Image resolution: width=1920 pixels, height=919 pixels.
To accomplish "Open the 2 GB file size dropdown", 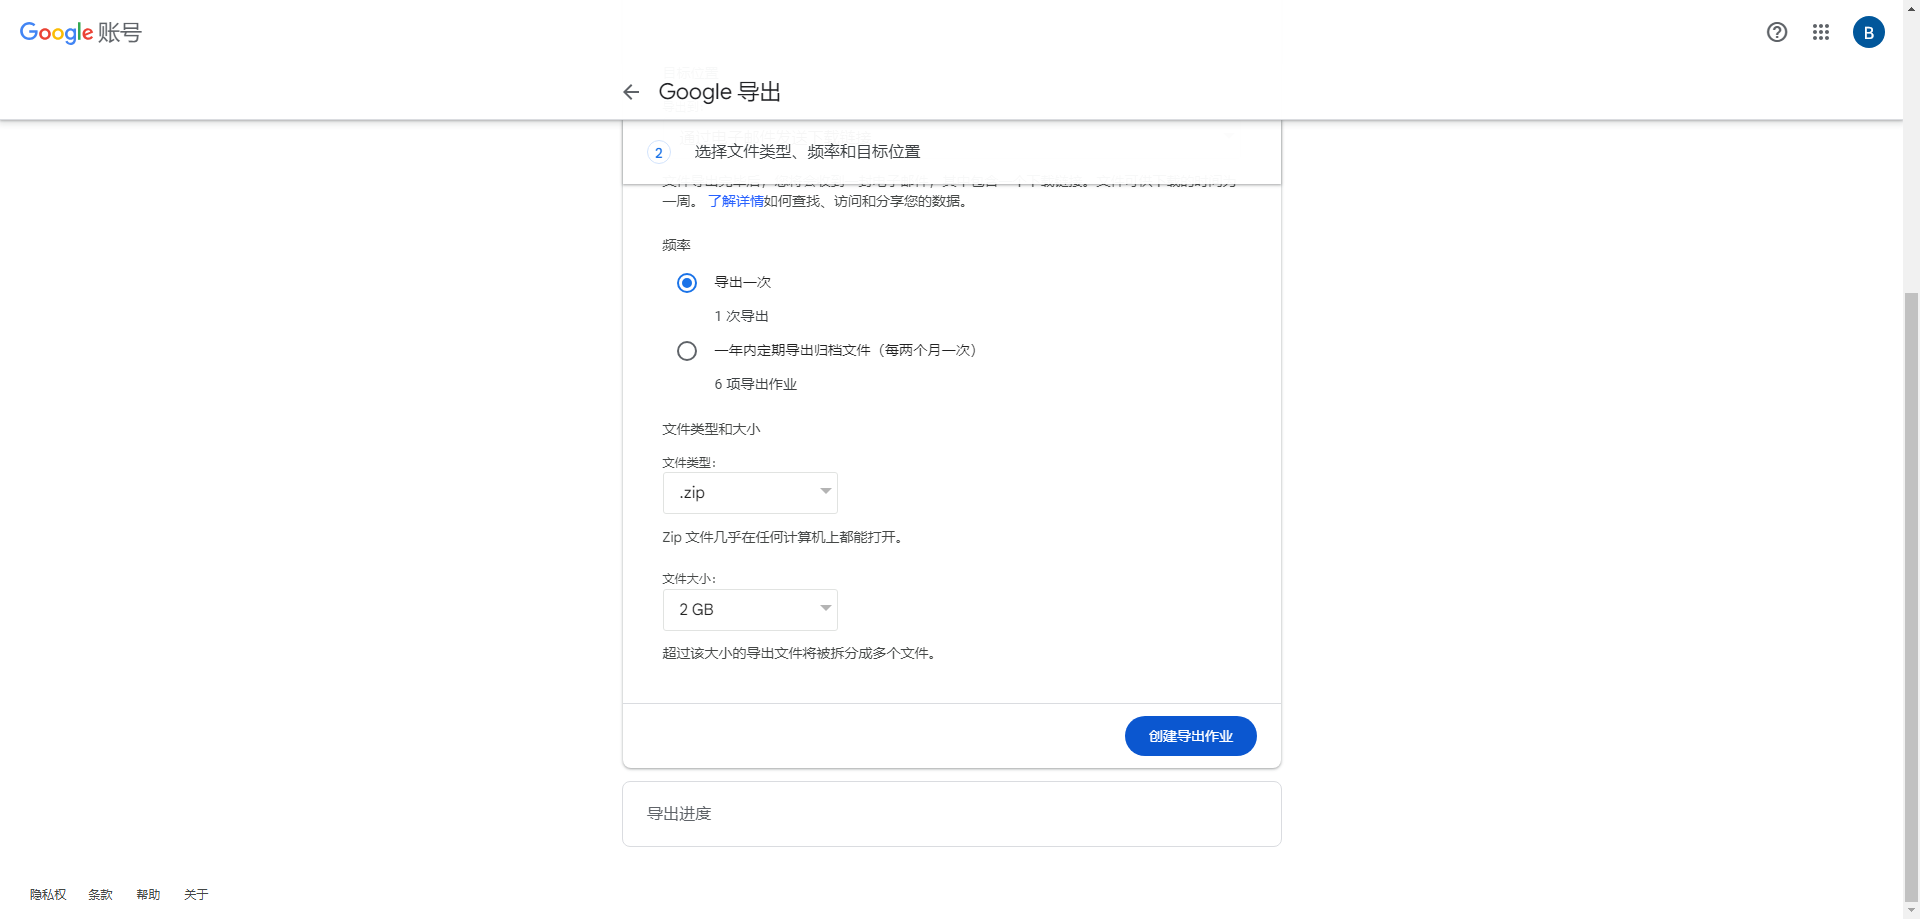I will 750,610.
